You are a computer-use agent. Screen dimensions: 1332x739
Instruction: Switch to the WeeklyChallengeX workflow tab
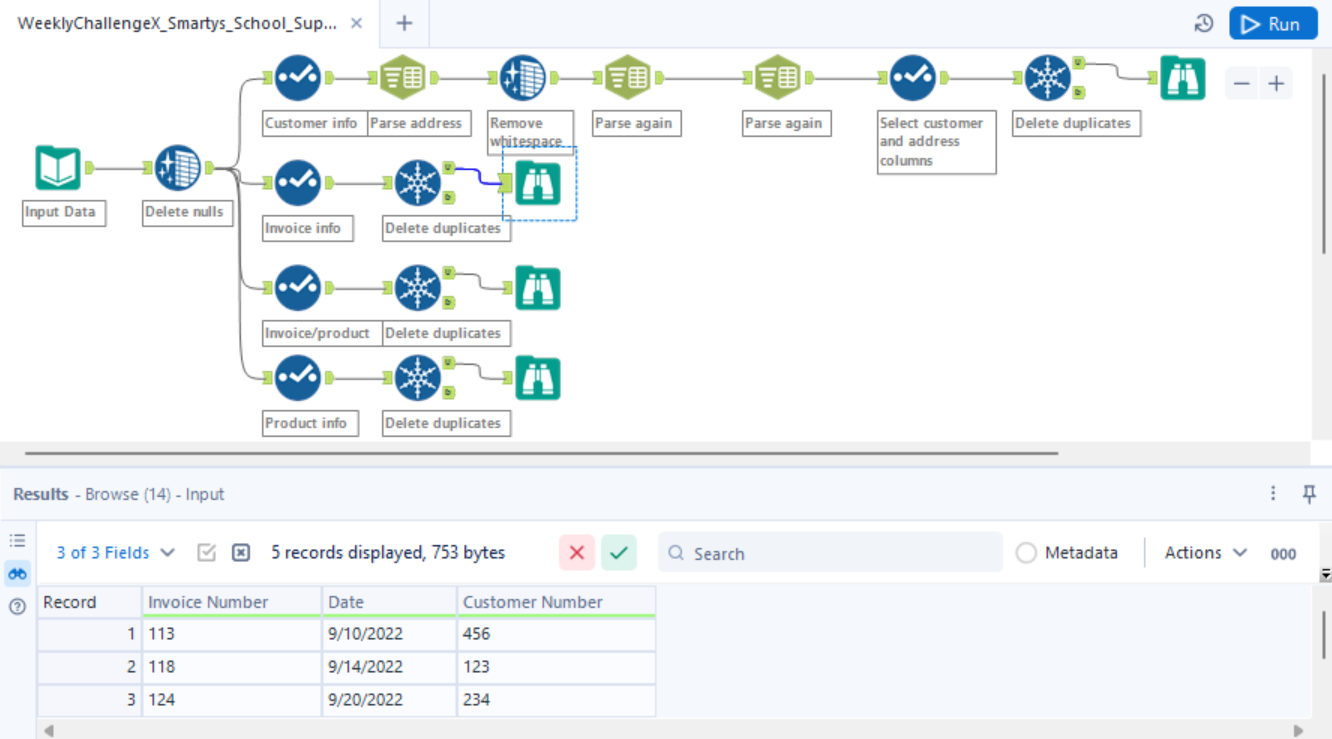click(x=177, y=23)
